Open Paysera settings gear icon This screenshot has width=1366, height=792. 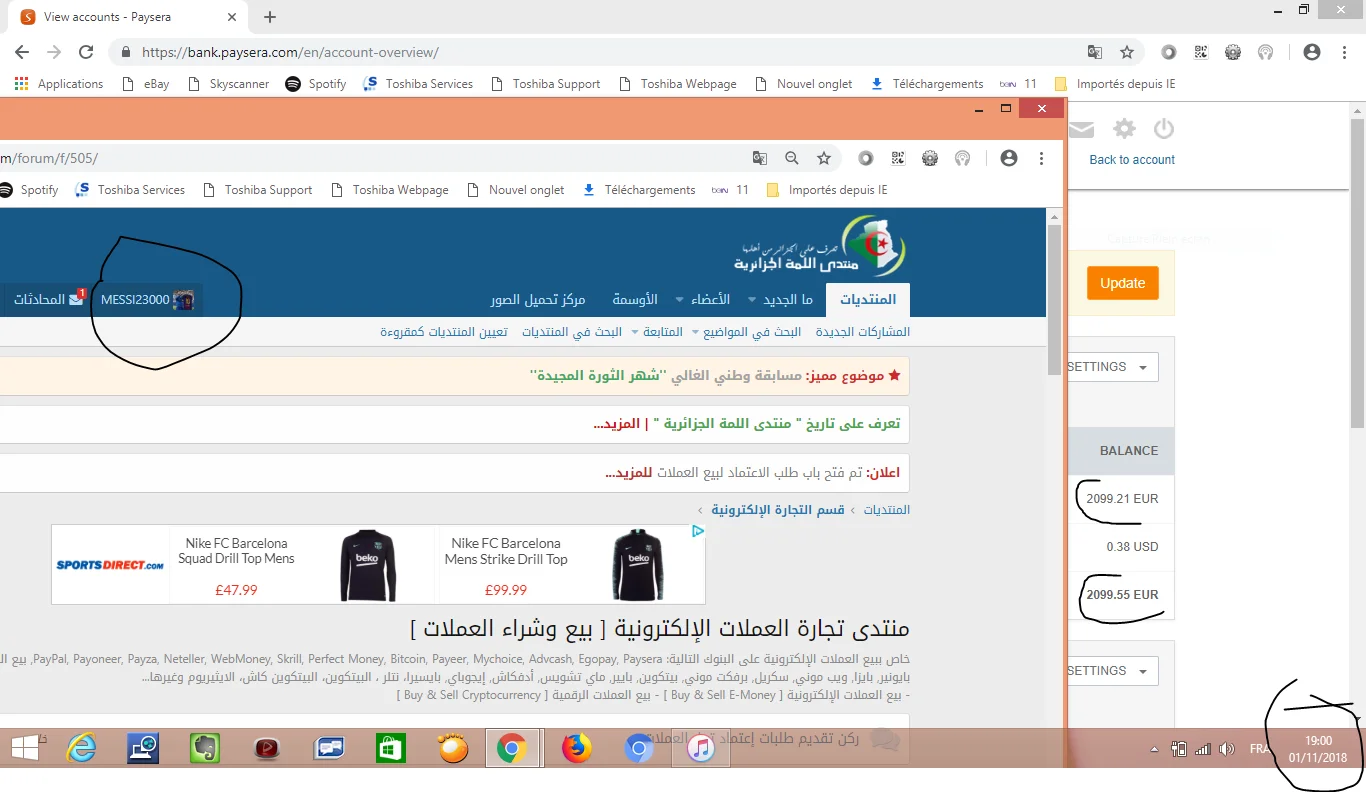[x=1125, y=128]
